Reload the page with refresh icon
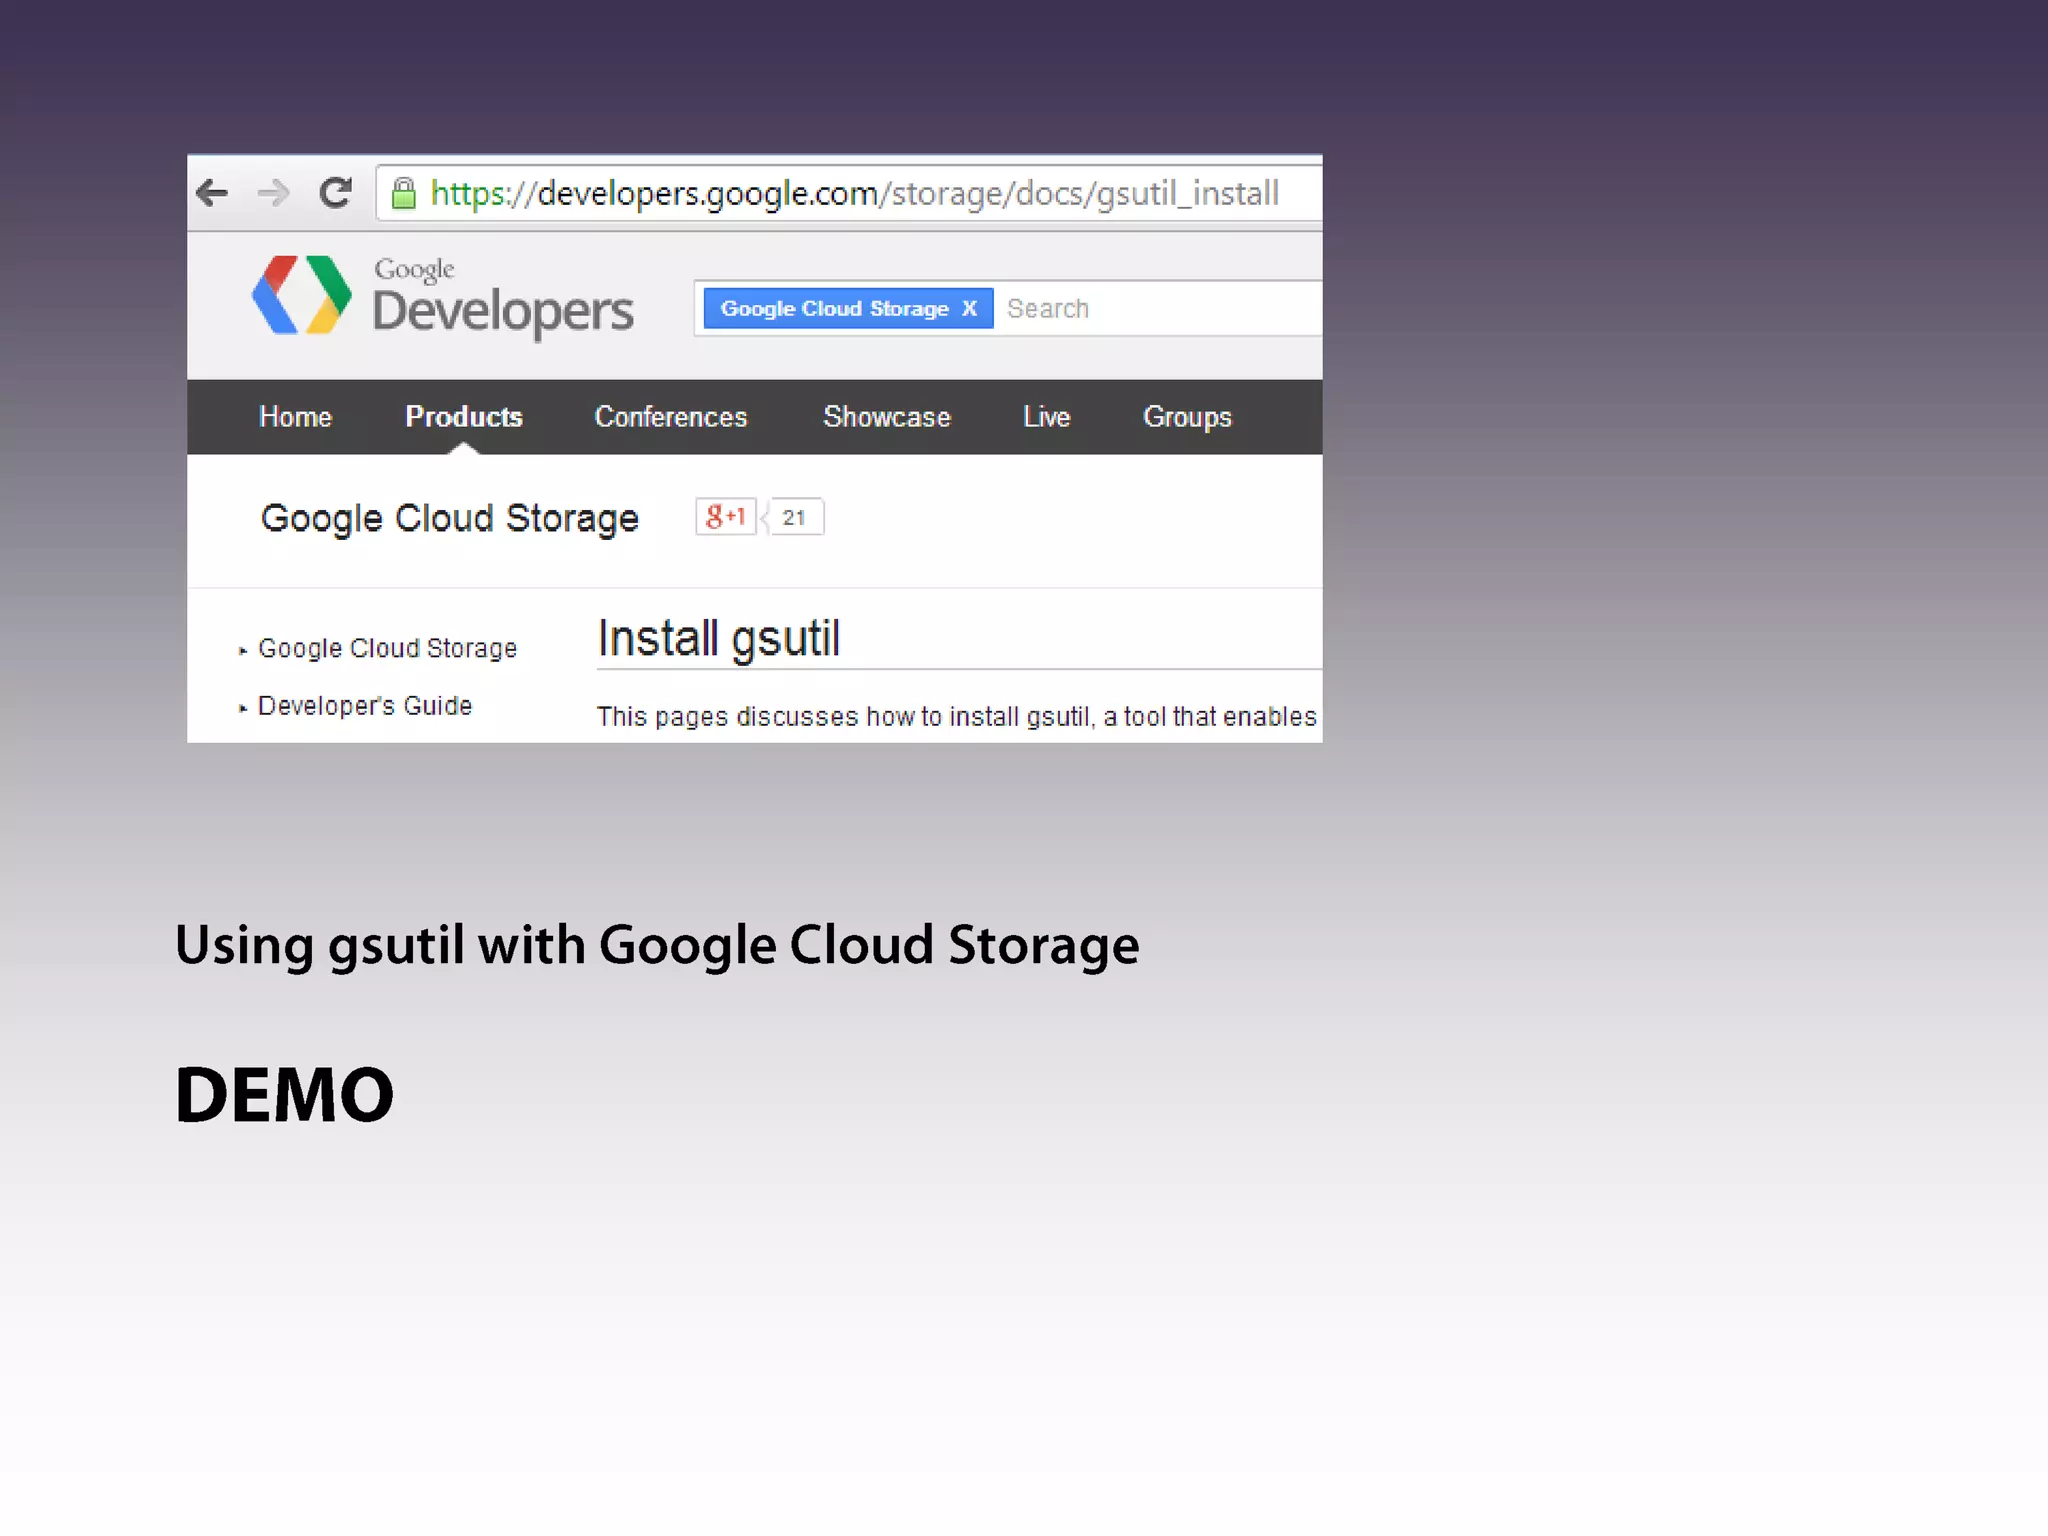The height and width of the screenshot is (1536, 2048). point(336,192)
